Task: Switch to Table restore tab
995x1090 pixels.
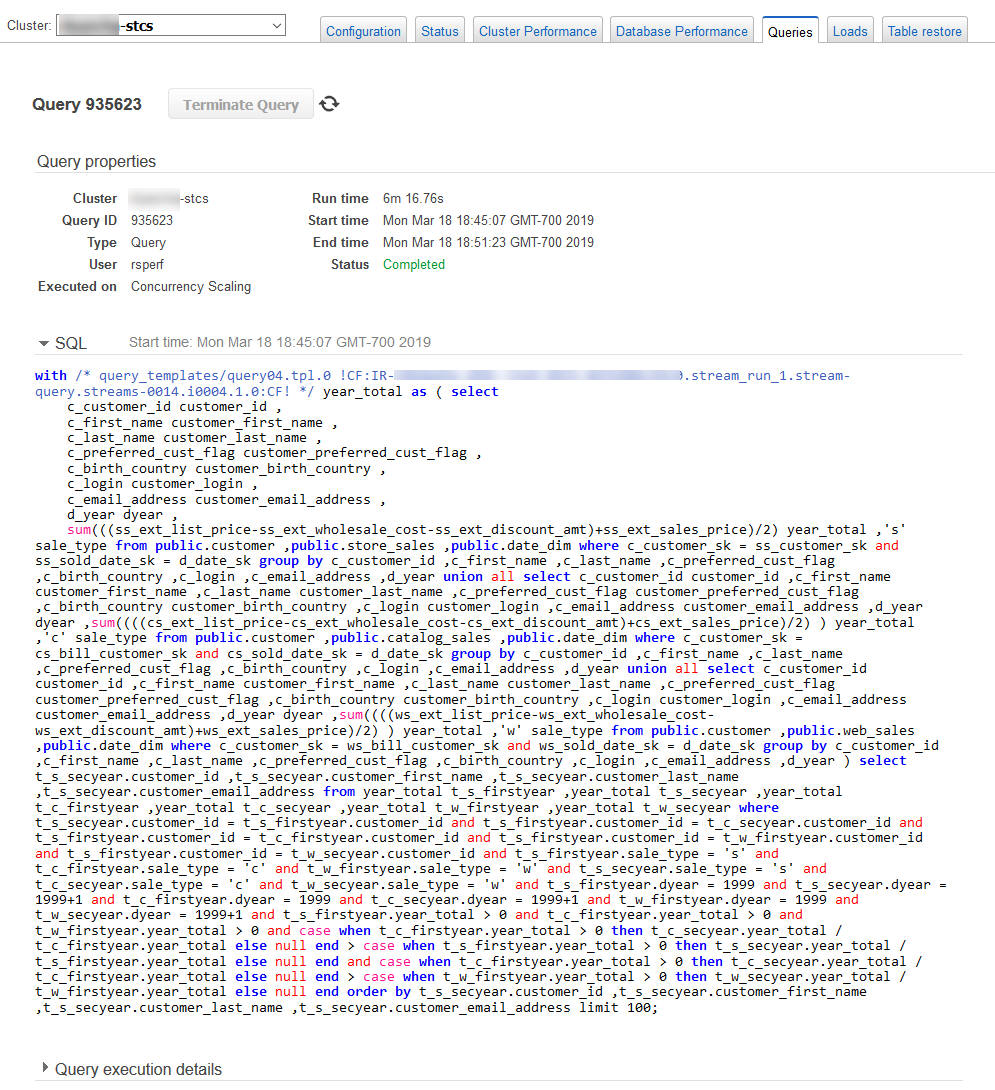Action: [924, 31]
